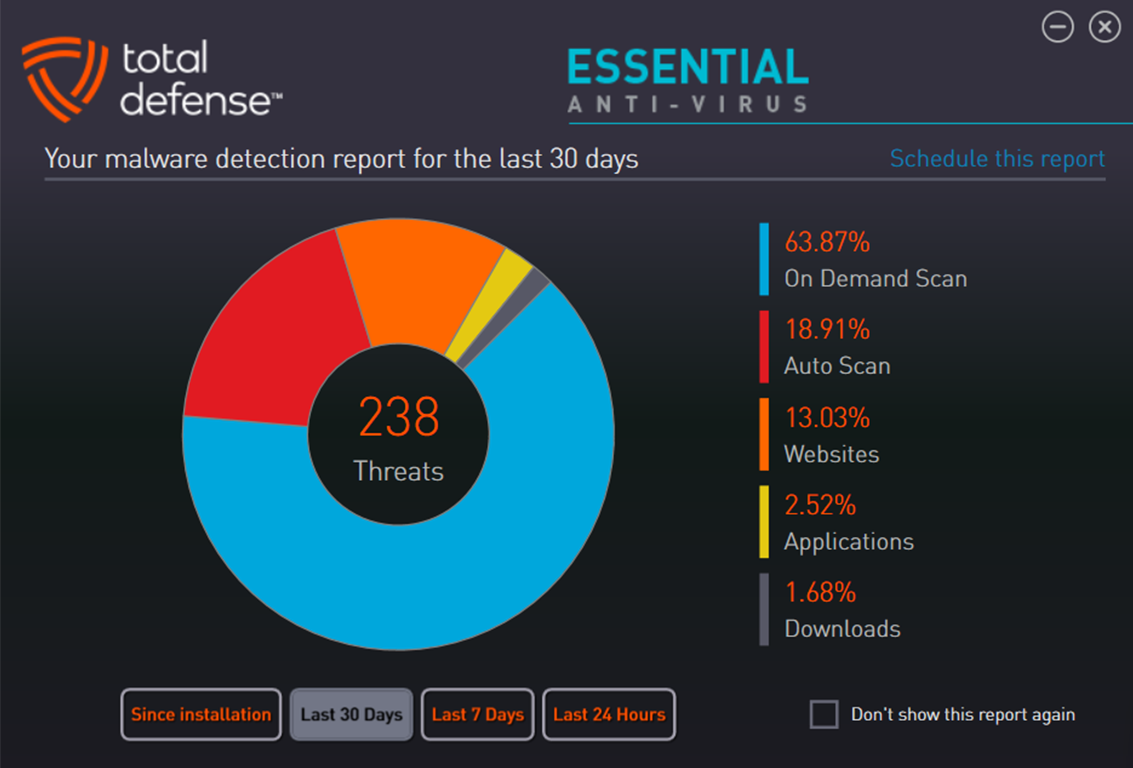Click the 238 Threats center of the donut chart
Image resolution: width=1133 pixels, height=768 pixels.
tap(397, 435)
